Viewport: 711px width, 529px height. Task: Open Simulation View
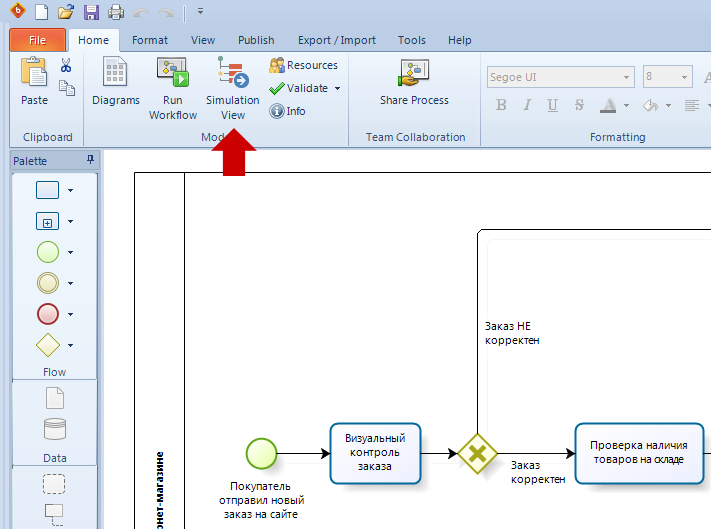click(x=233, y=89)
